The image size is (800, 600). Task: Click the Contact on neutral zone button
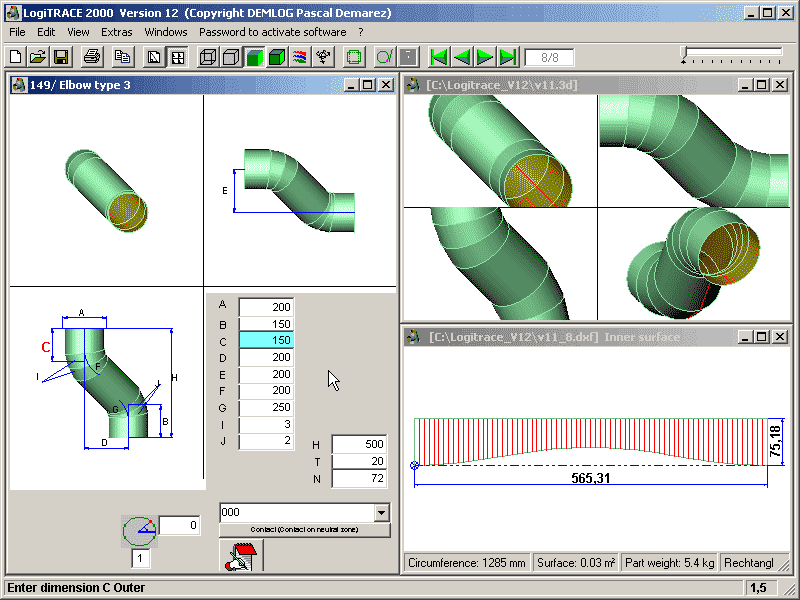[x=305, y=530]
